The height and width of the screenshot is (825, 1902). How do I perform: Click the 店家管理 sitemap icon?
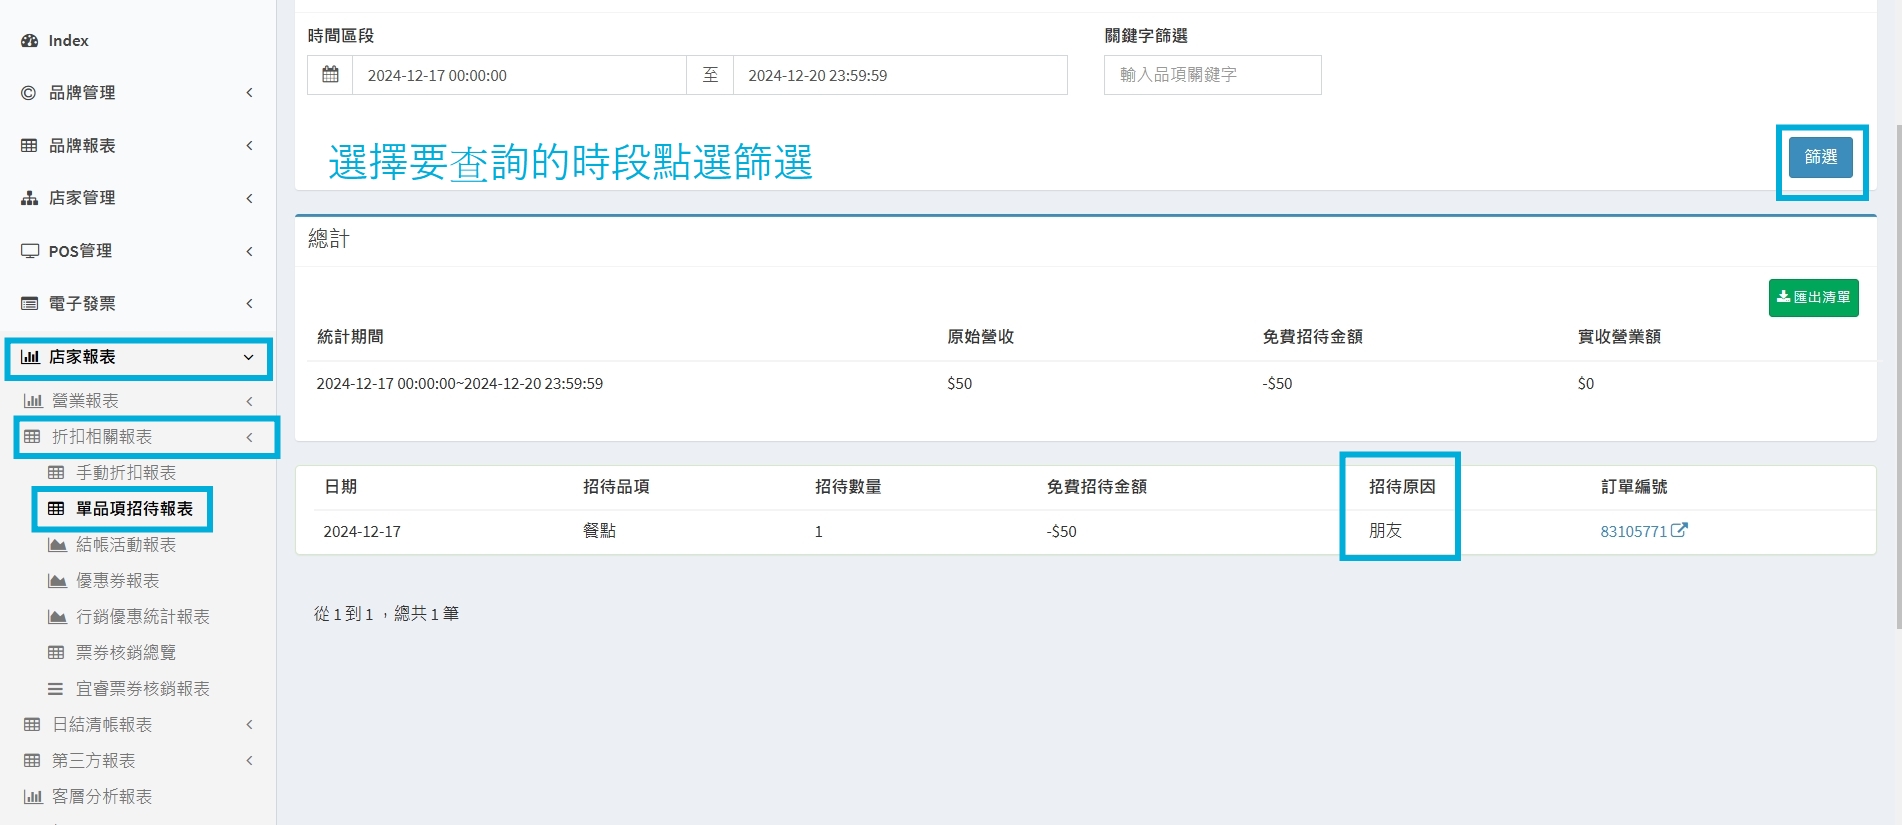click(x=29, y=198)
